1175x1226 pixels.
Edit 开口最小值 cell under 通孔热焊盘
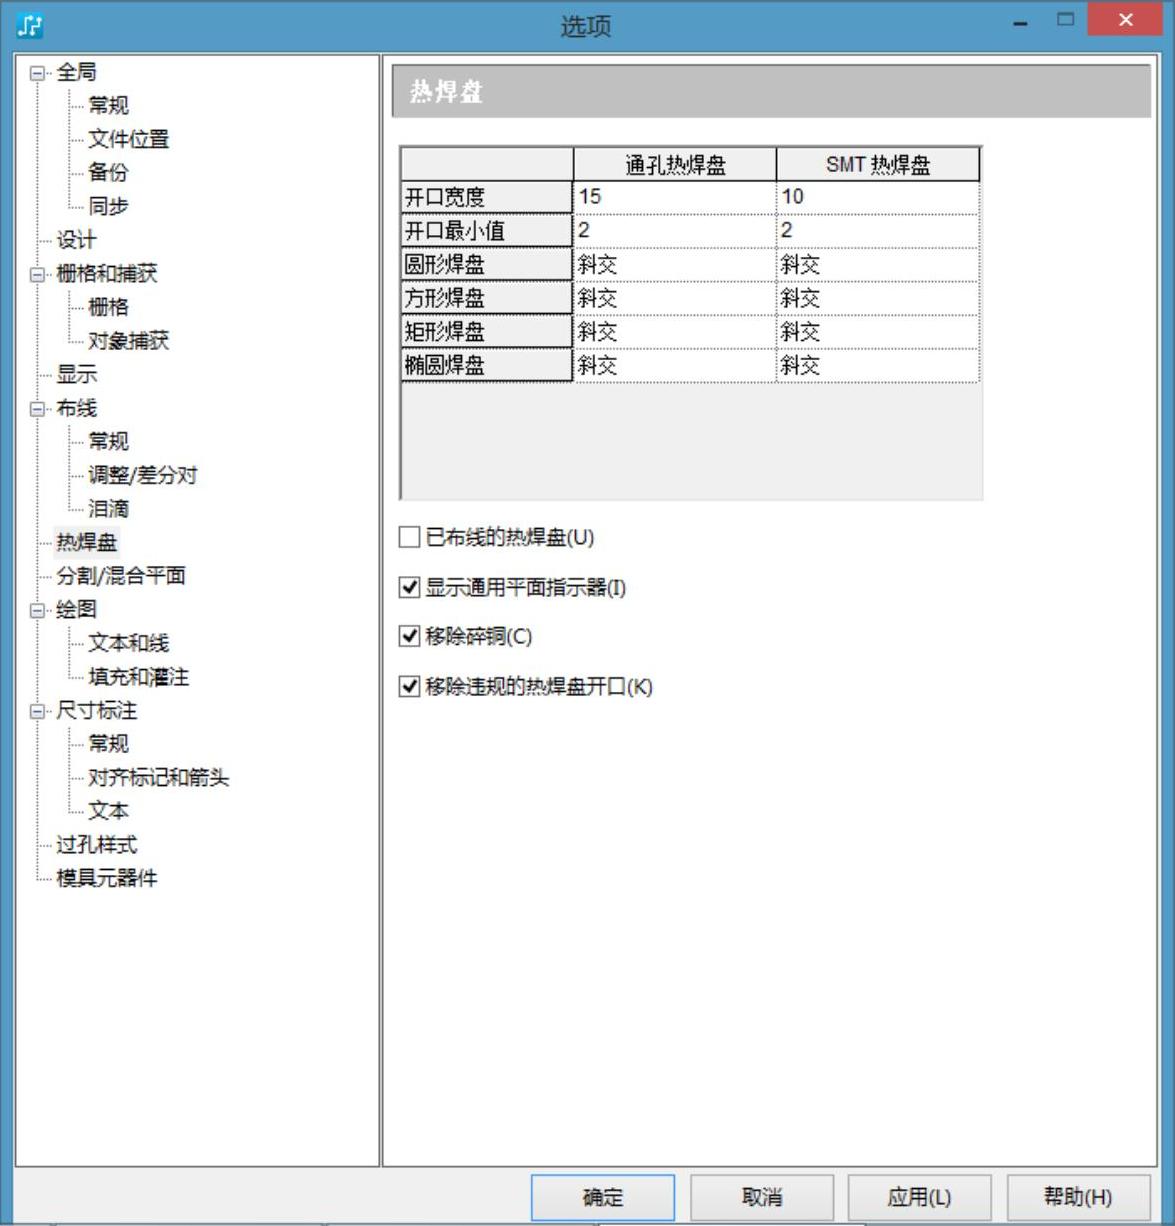[675, 231]
